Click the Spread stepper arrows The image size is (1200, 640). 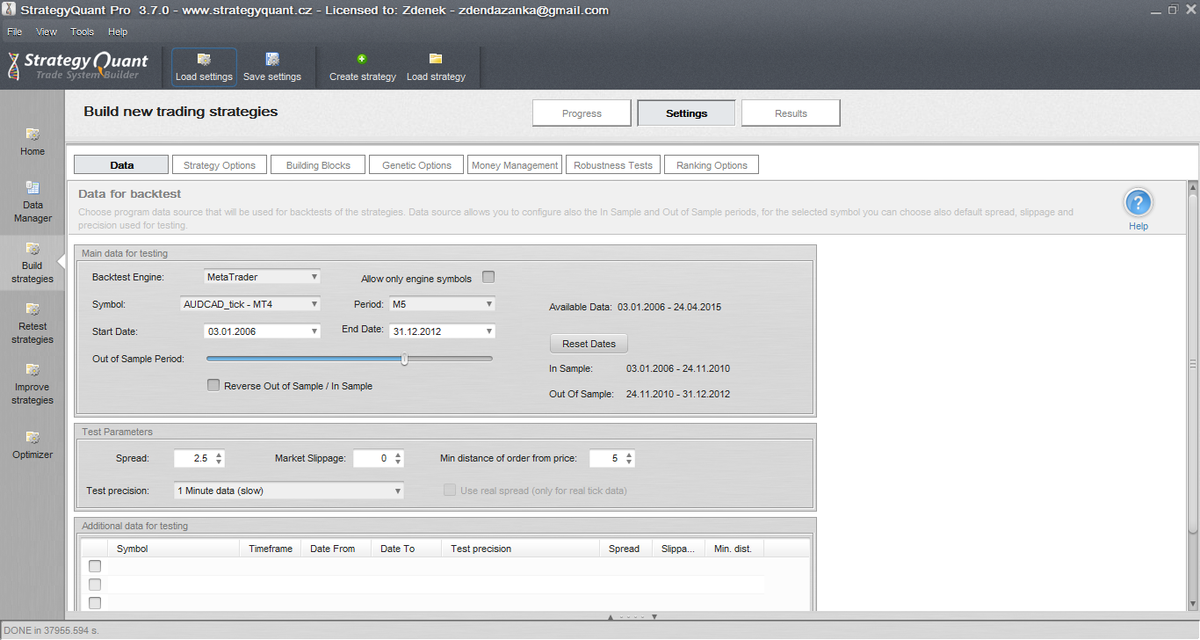[219, 458]
